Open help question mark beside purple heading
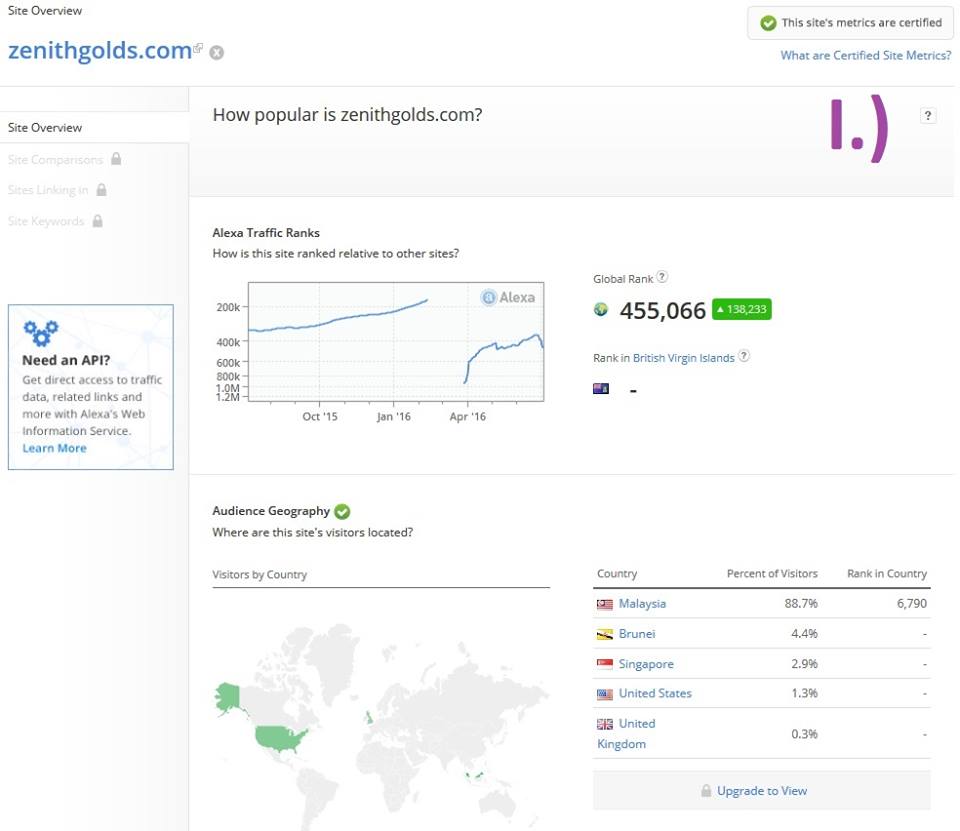The width and height of the screenshot is (960, 831). pyautogui.click(x=928, y=115)
